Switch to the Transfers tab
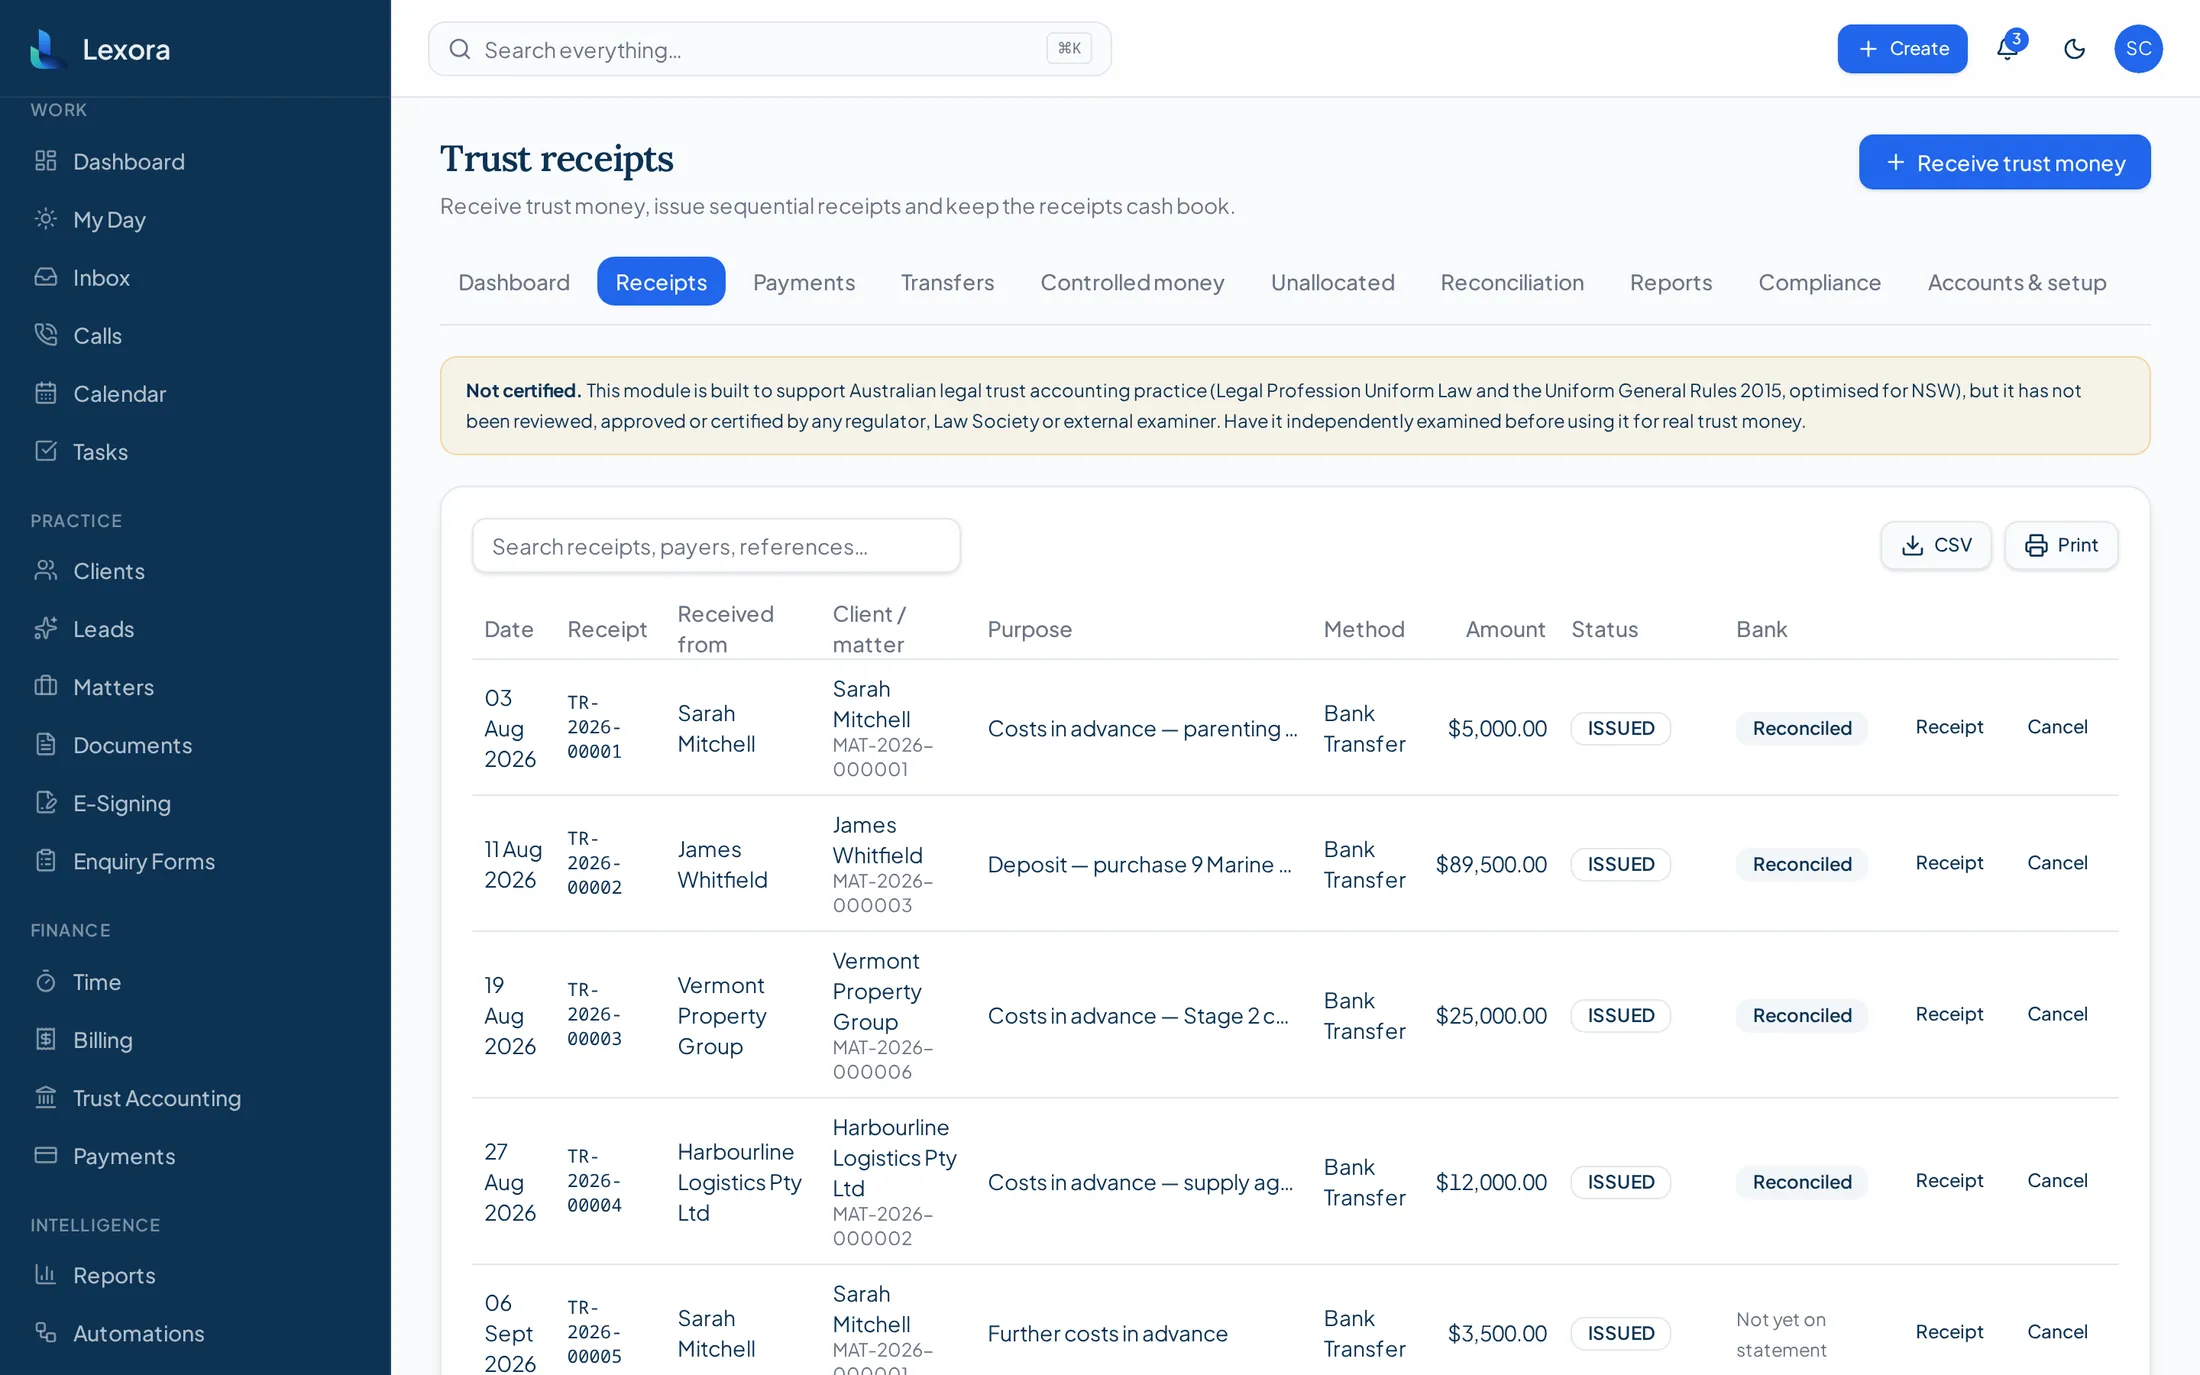Viewport: 2200px width, 1375px height. [947, 282]
